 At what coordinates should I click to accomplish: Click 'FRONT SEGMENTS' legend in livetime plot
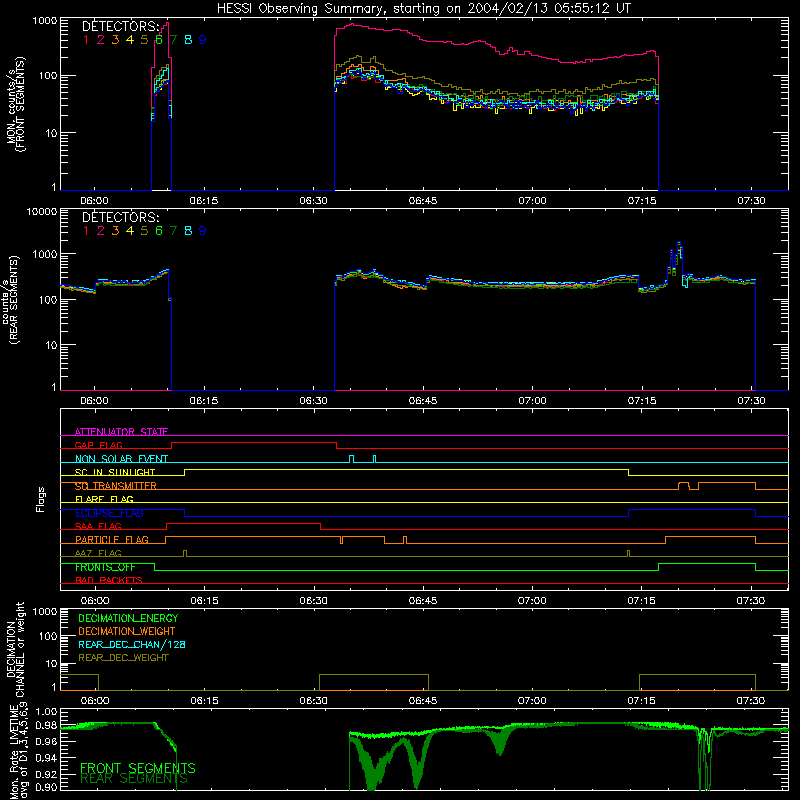pyautogui.click(x=138, y=768)
